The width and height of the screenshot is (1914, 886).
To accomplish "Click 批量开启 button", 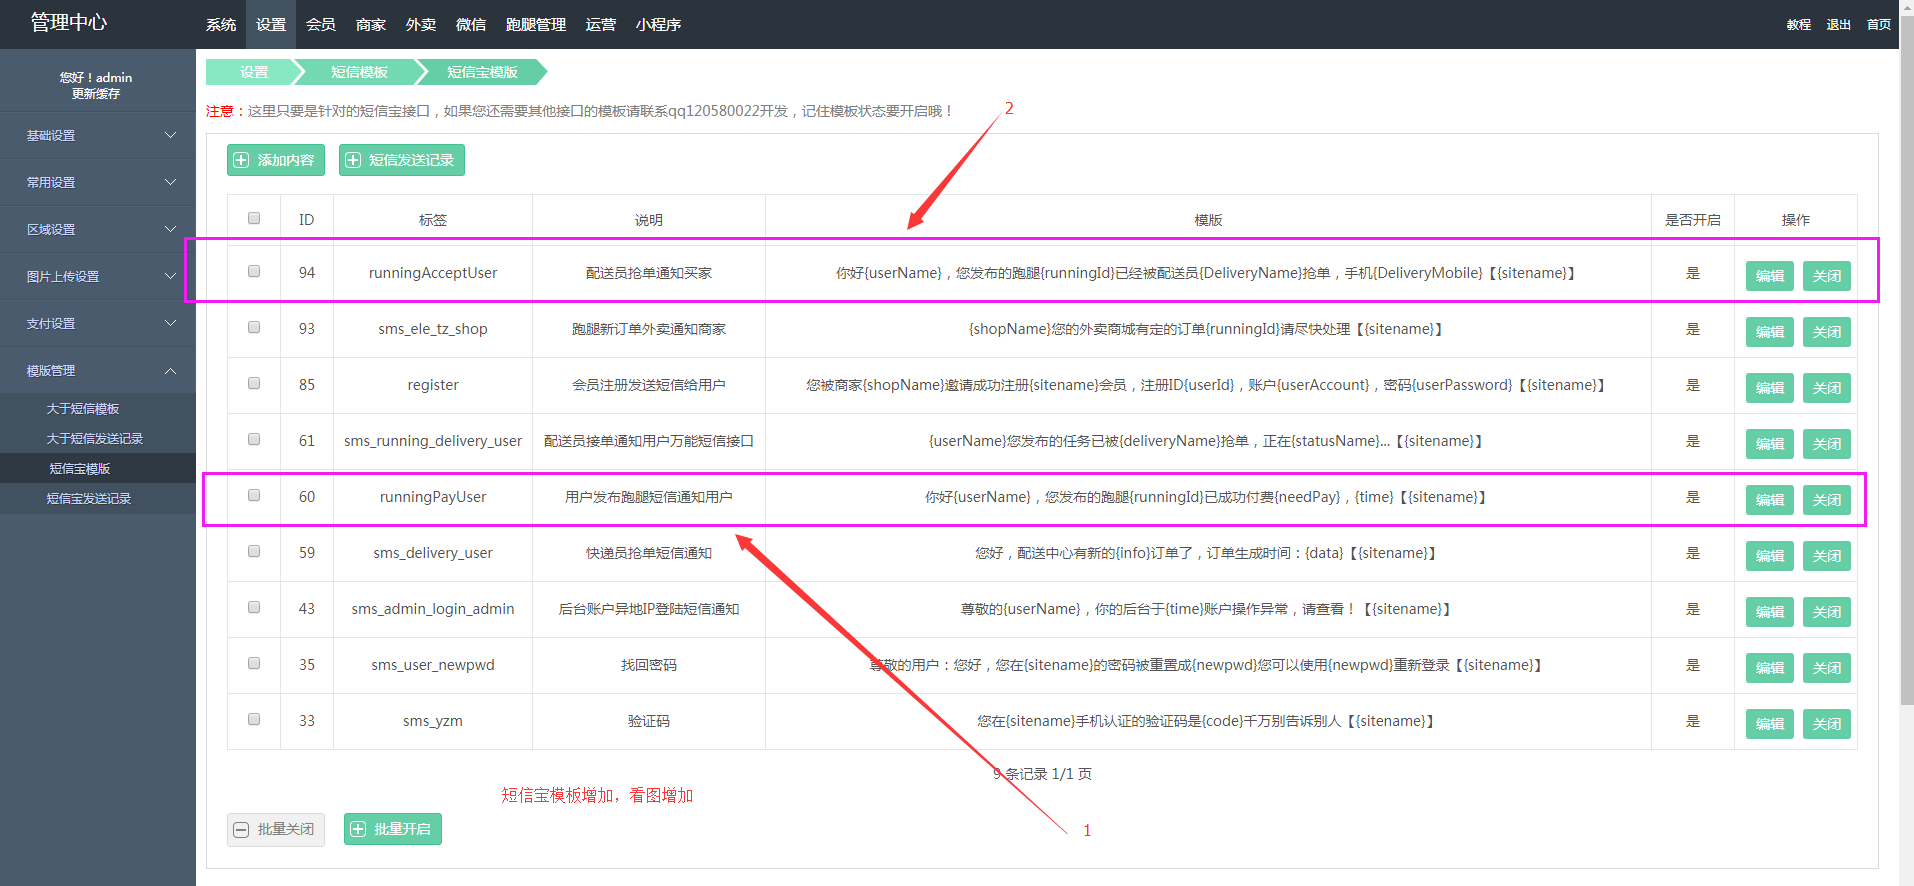I will point(393,829).
